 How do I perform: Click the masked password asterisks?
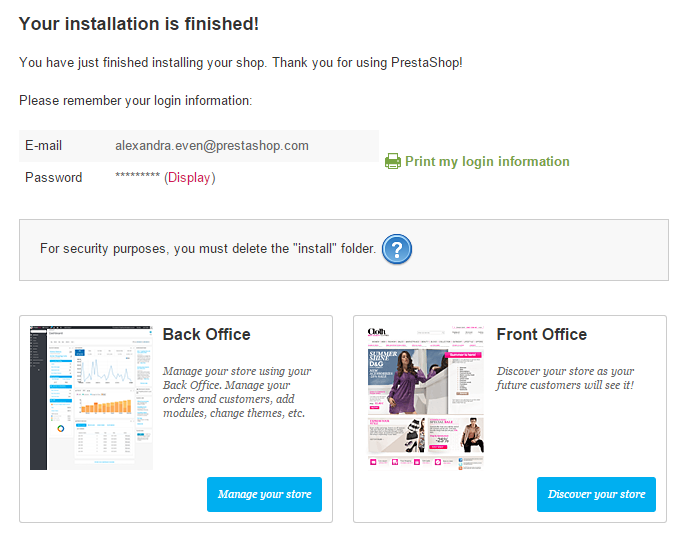tap(137, 176)
